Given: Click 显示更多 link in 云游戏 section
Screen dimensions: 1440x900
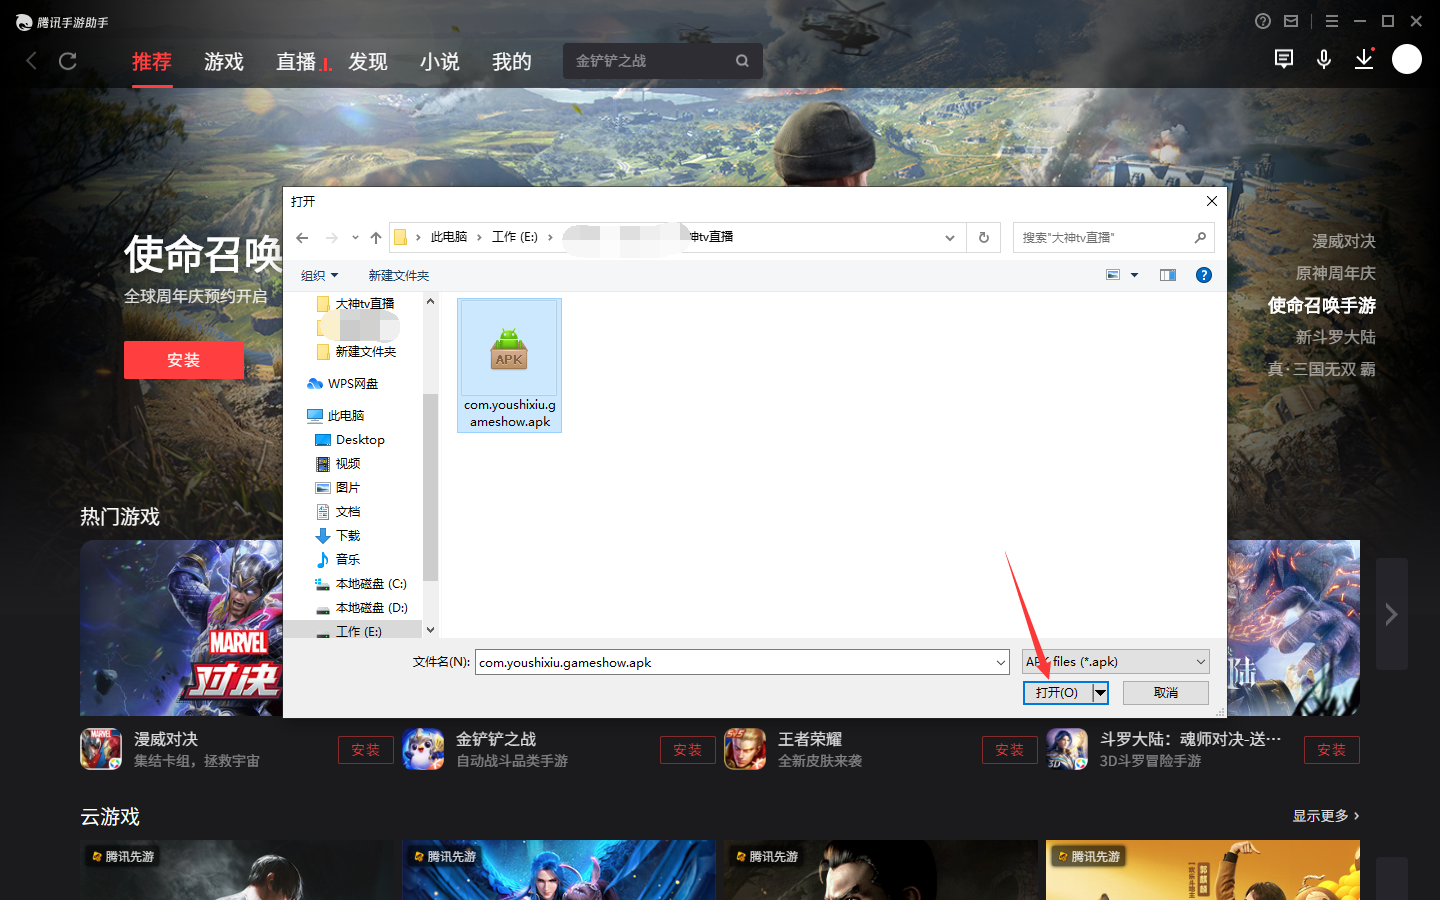Looking at the screenshot, I should 1326,816.
